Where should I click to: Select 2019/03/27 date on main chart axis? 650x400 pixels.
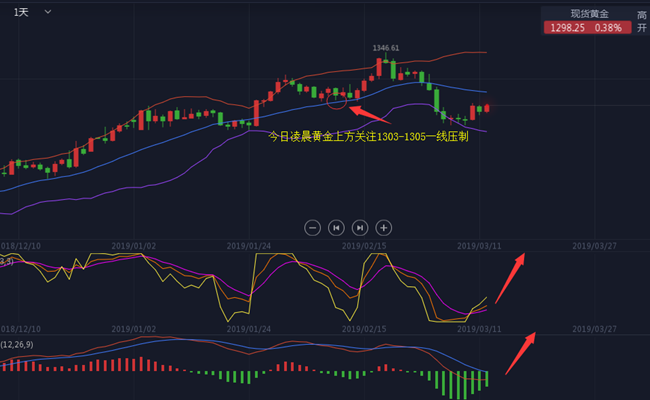(594, 246)
